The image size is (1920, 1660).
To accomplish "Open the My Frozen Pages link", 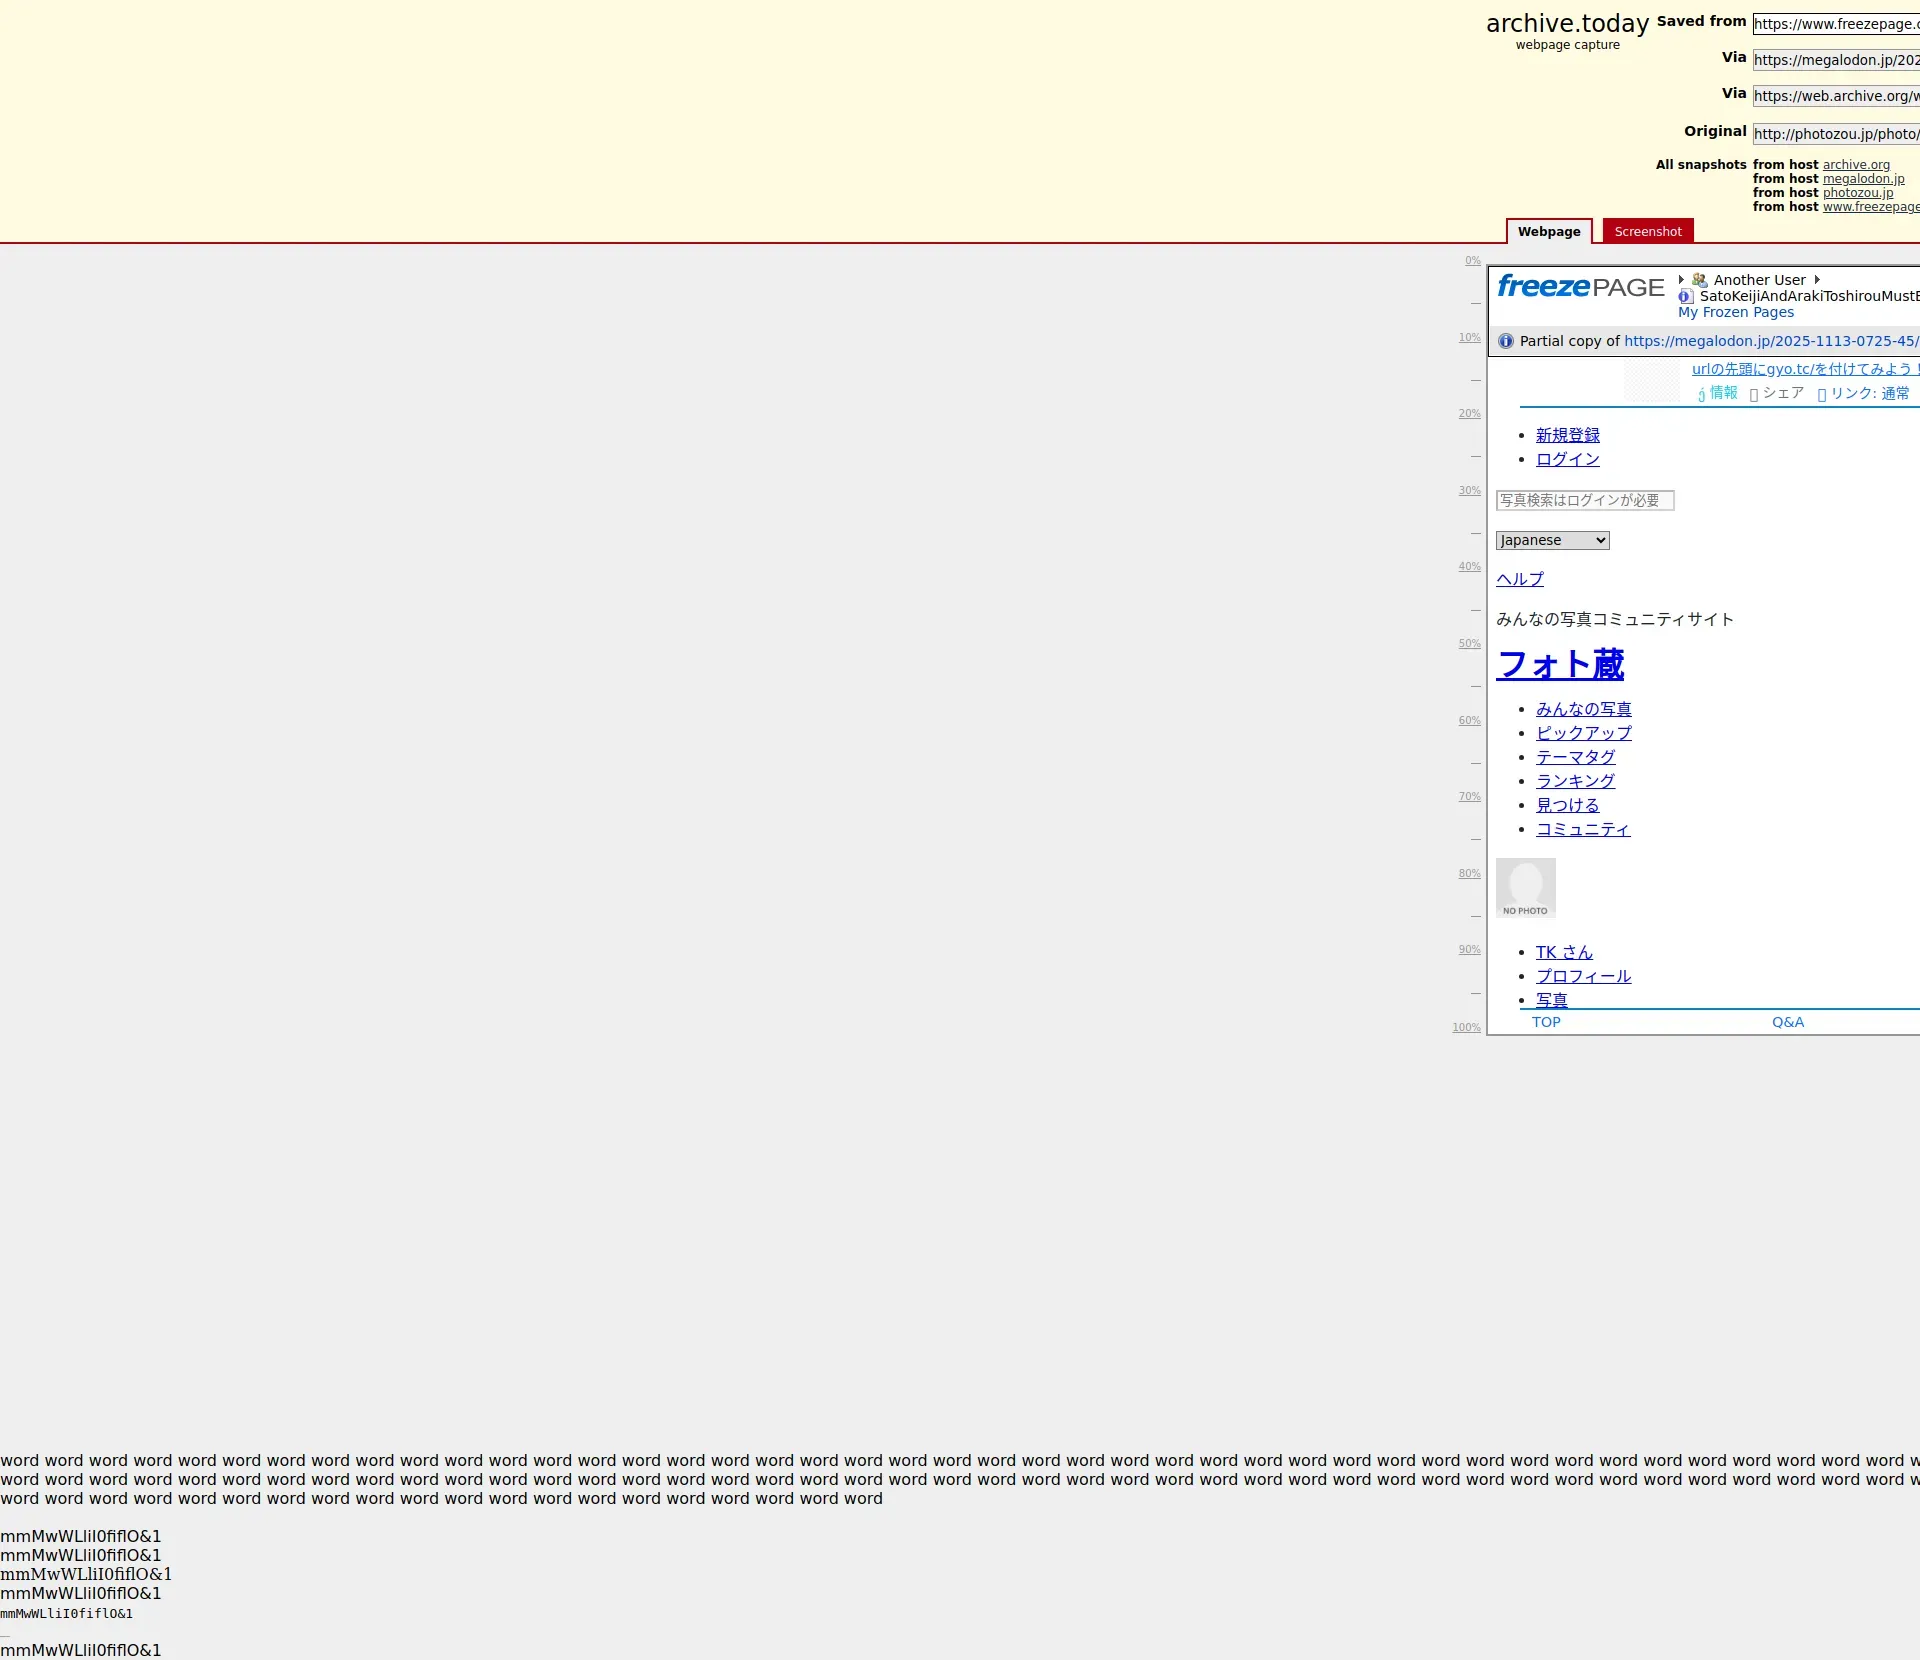I will click(x=1735, y=312).
